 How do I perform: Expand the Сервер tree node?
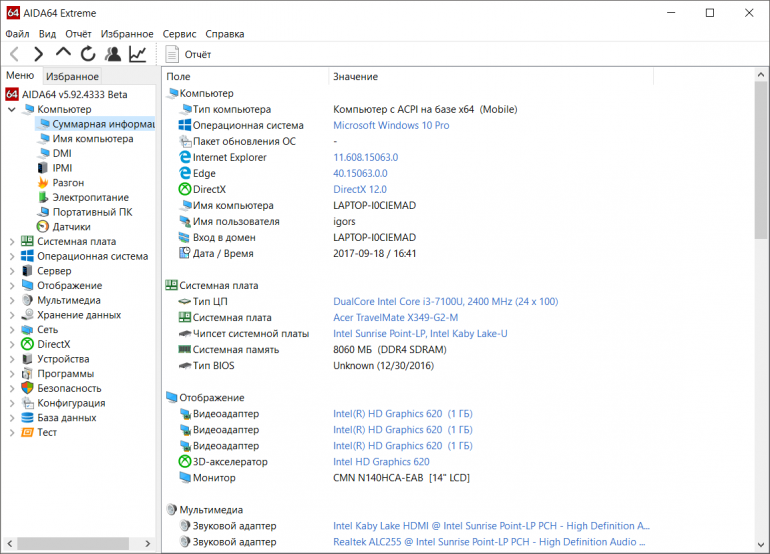click(x=12, y=271)
